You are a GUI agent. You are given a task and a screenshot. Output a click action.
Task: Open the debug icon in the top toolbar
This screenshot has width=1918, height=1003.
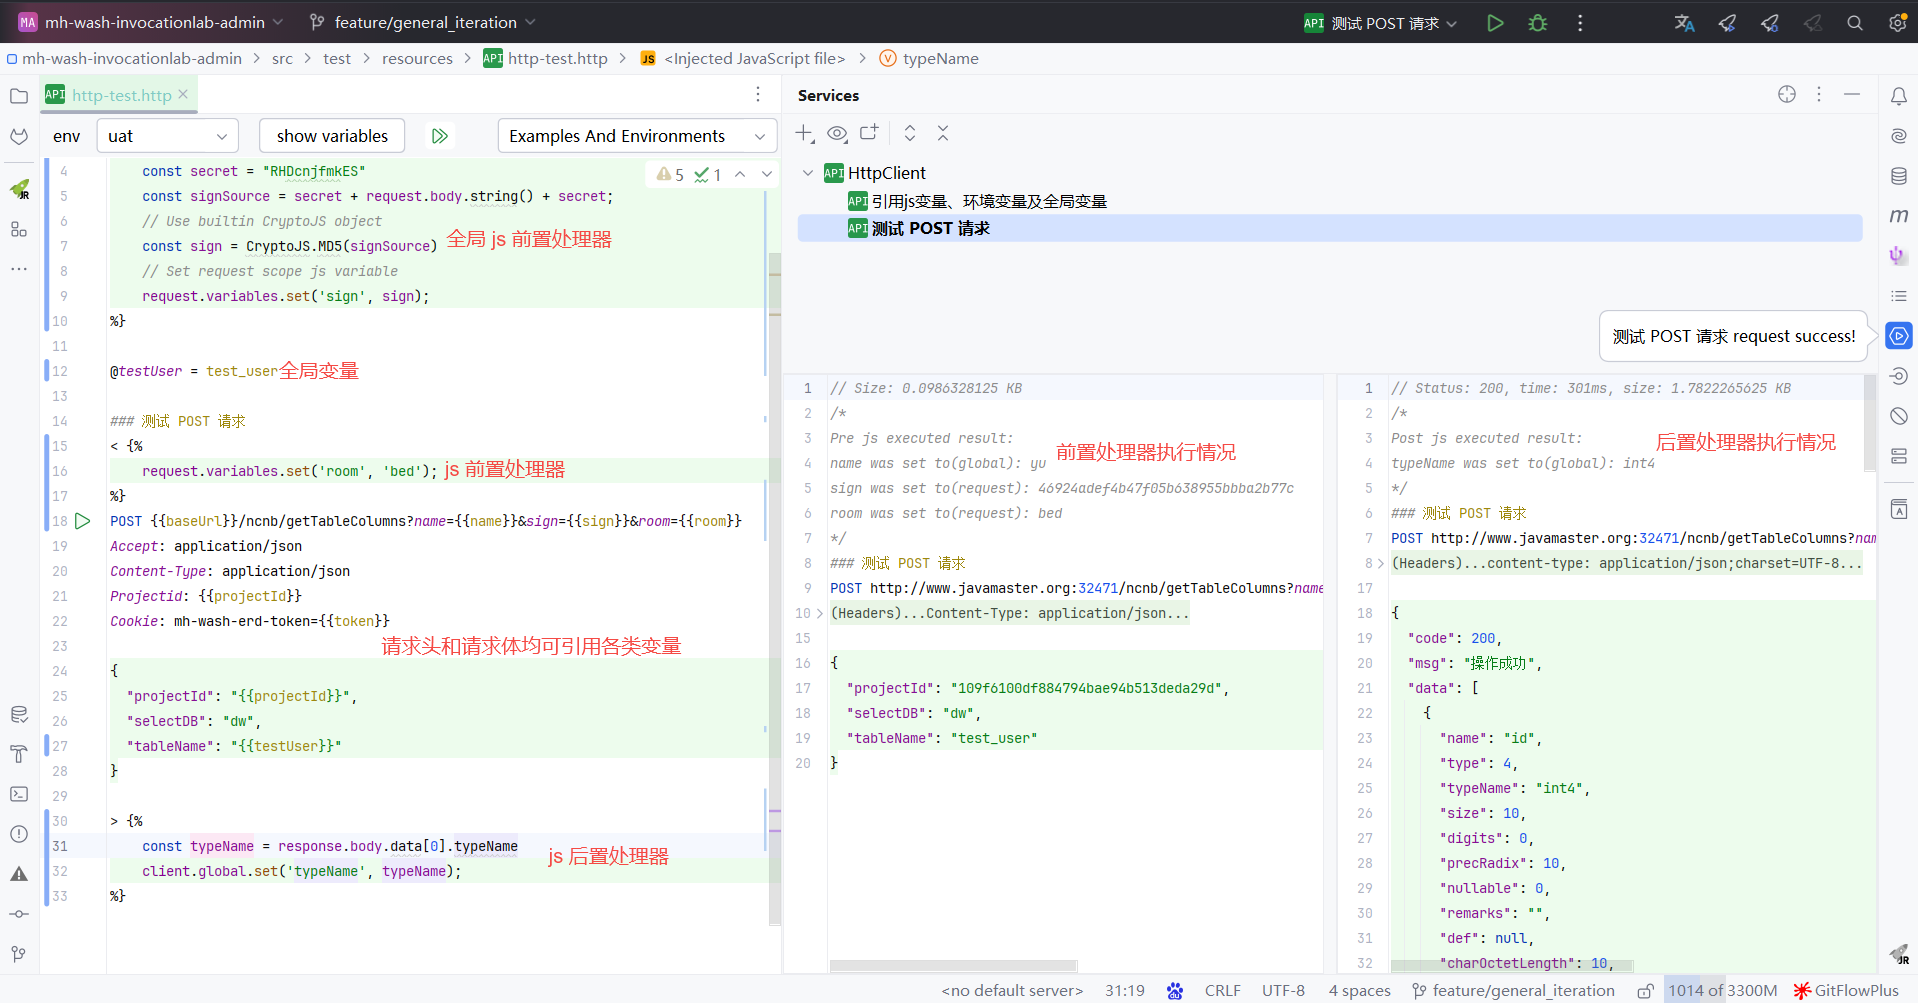pyautogui.click(x=1538, y=22)
